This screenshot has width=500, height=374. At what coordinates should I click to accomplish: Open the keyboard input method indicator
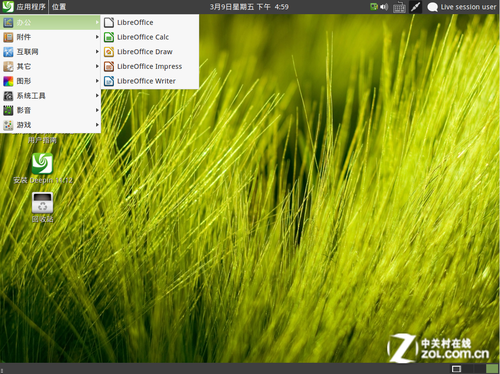[399, 7]
